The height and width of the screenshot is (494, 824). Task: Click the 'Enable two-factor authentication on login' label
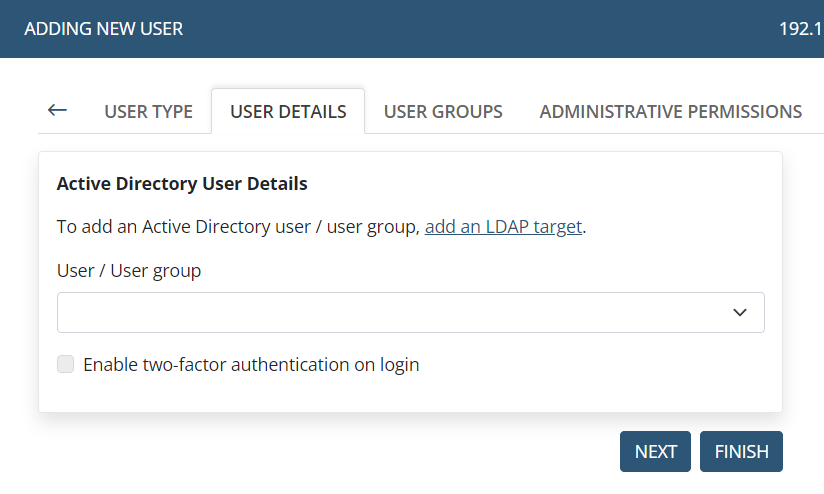[251, 365]
